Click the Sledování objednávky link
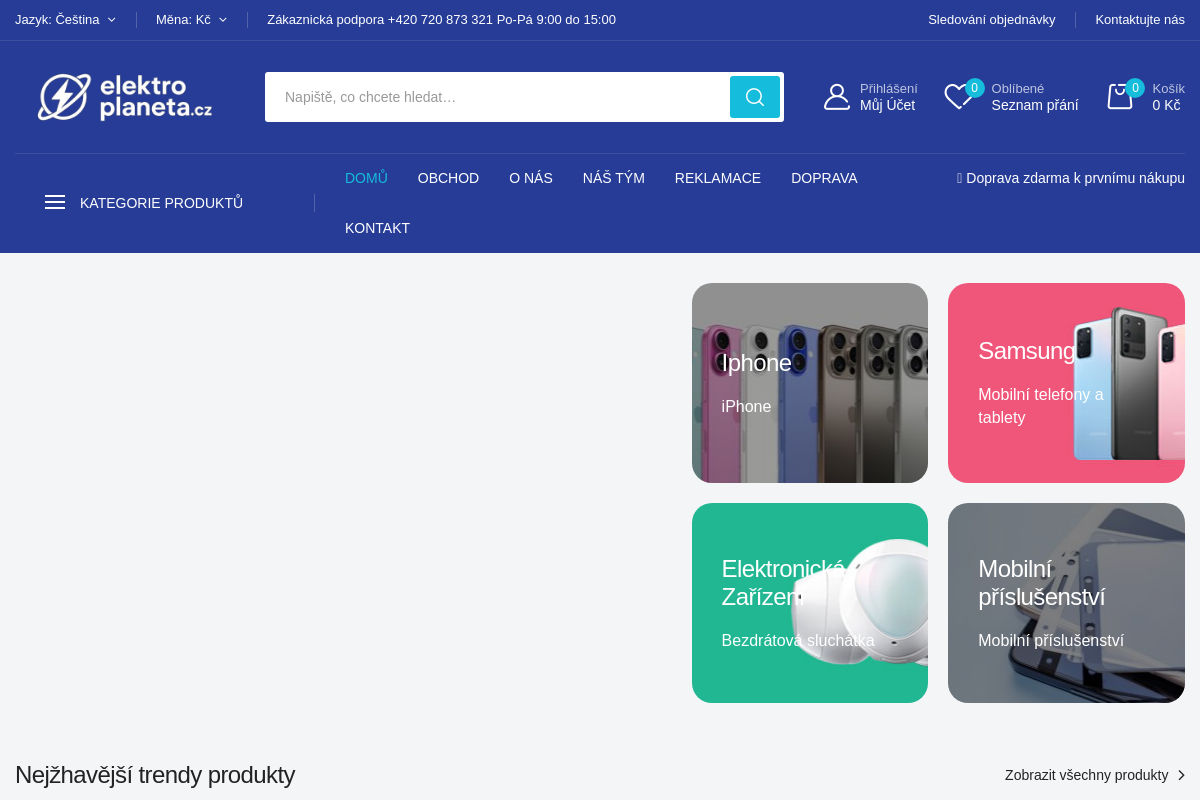 point(991,19)
